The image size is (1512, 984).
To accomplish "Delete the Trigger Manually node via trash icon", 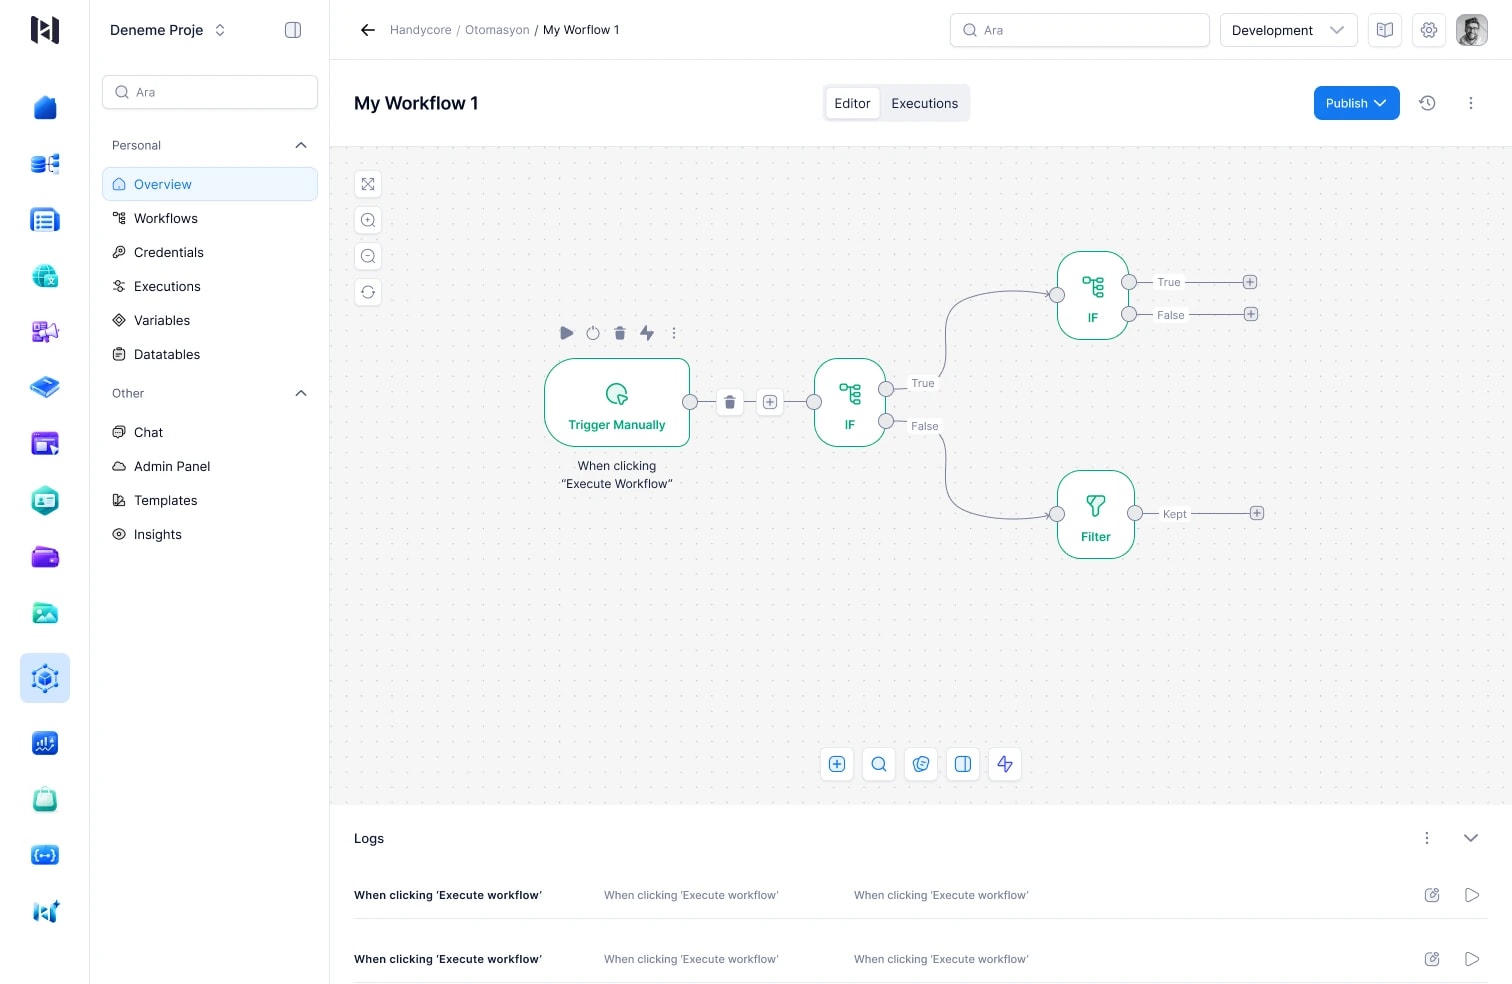I will coord(620,333).
